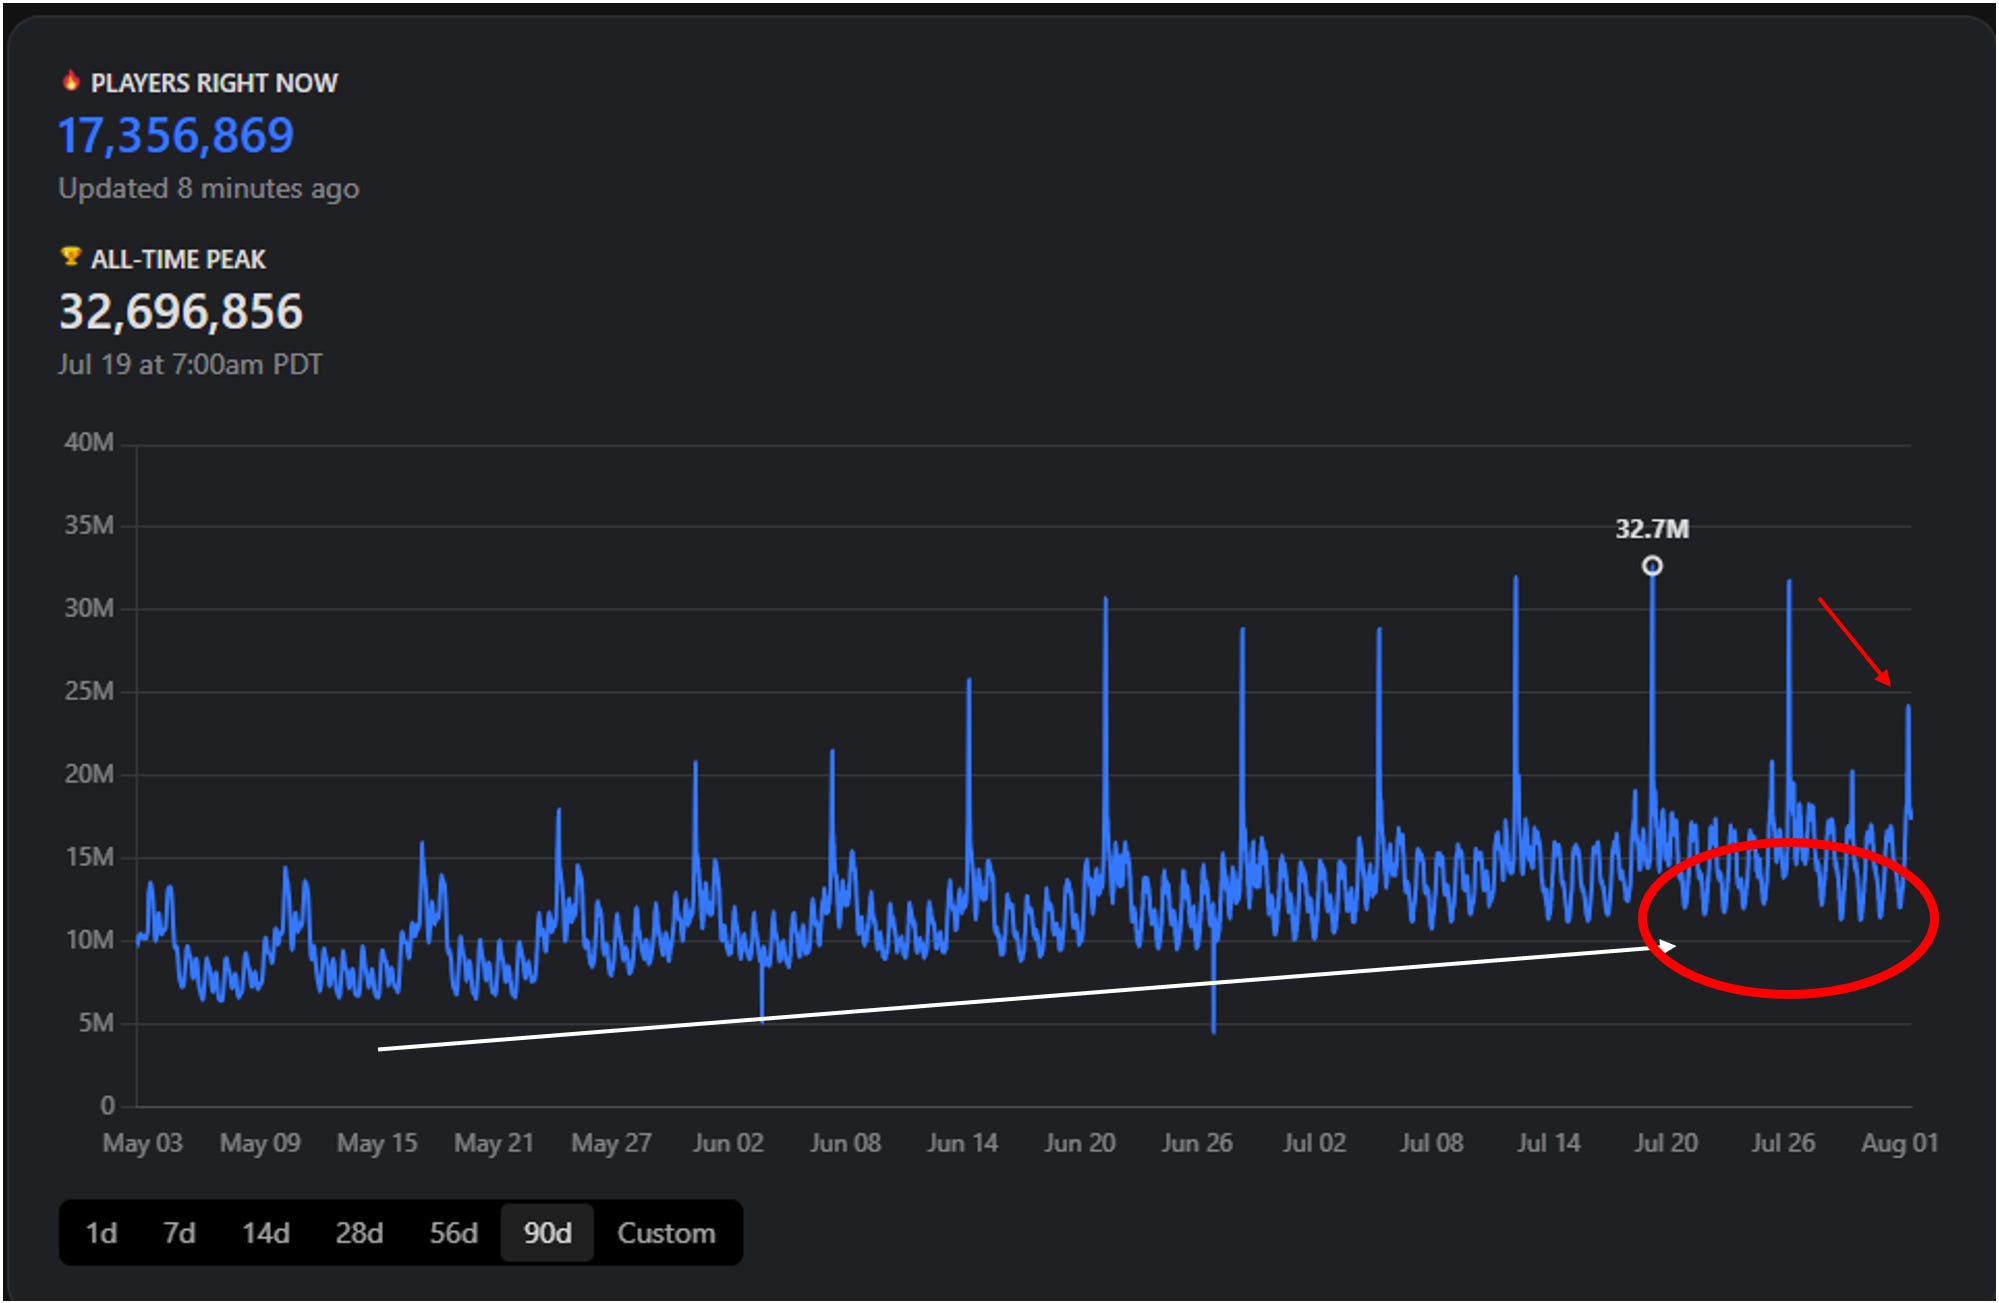Open the Custom date range option
The image size is (1999, 1303).
pos(666,1233)
